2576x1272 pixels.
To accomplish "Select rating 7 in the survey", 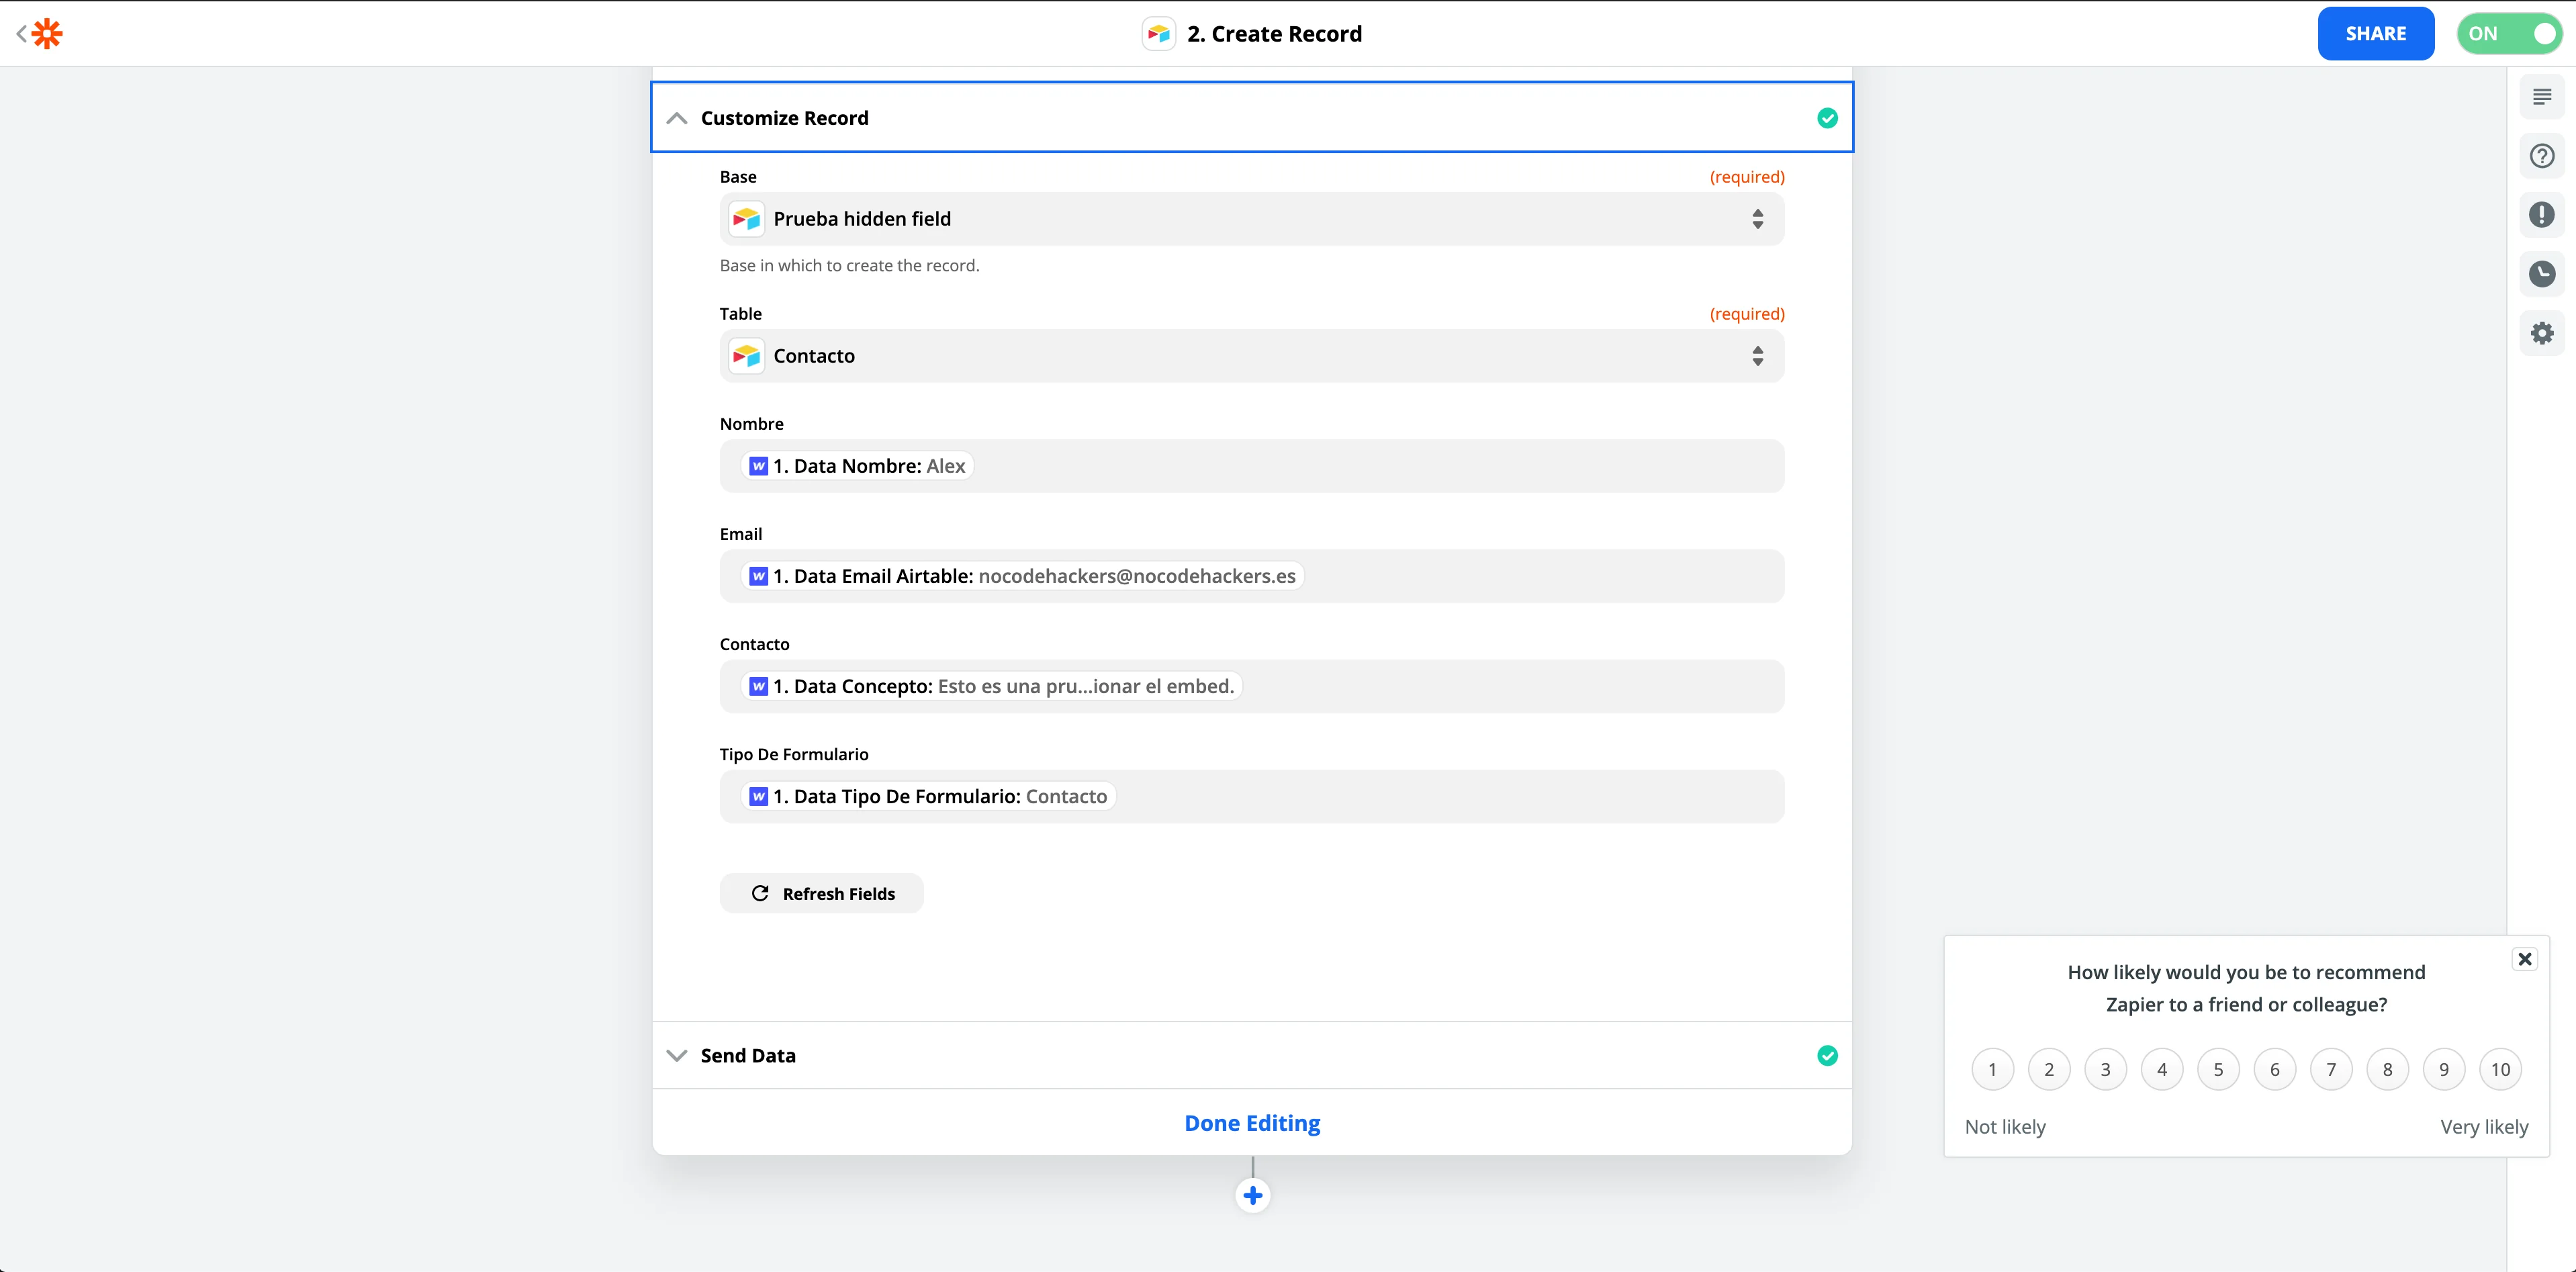I will (x=2330, y=1069).
